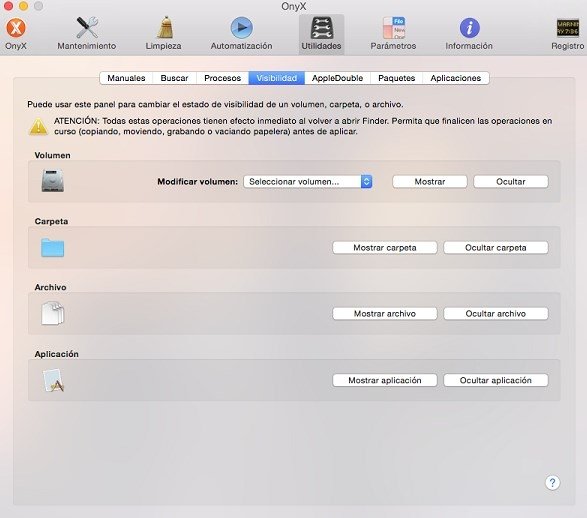Image resolution: width=587 pixels, height=518 pixels.
Task: Click the Ocultar volume button
Action: point(511,182)
